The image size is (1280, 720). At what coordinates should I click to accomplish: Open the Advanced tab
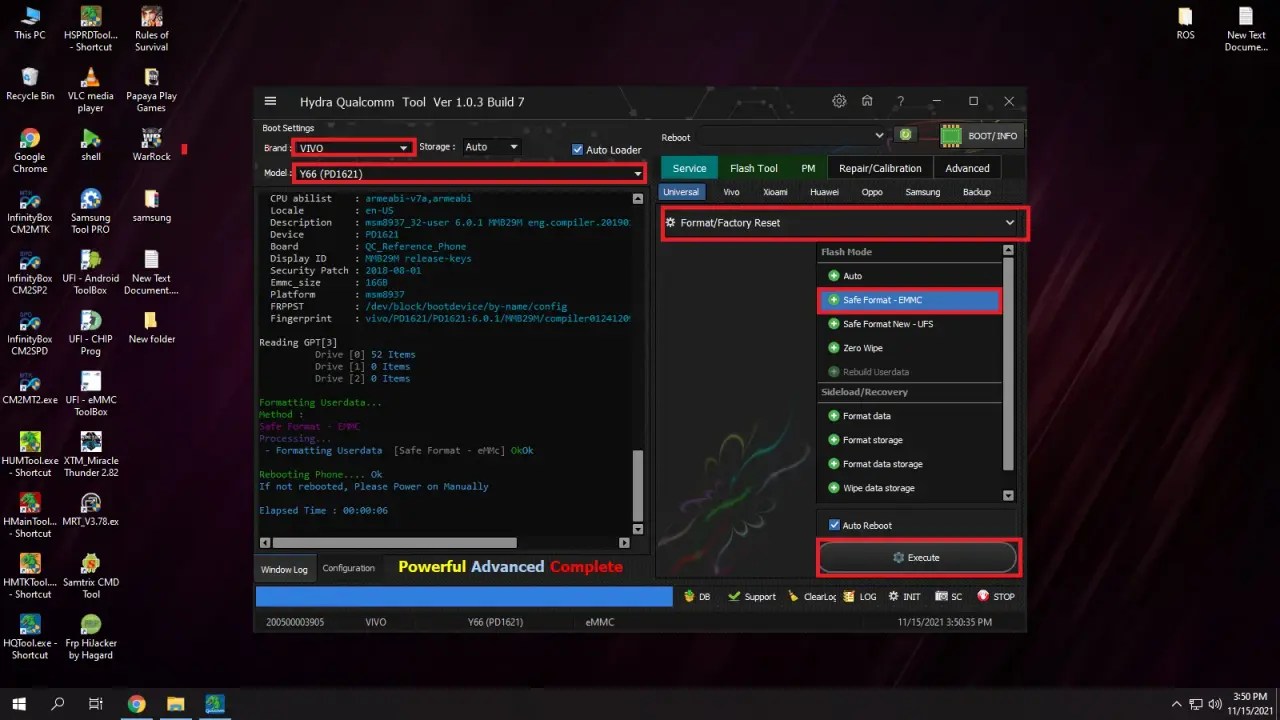point(968,168)
